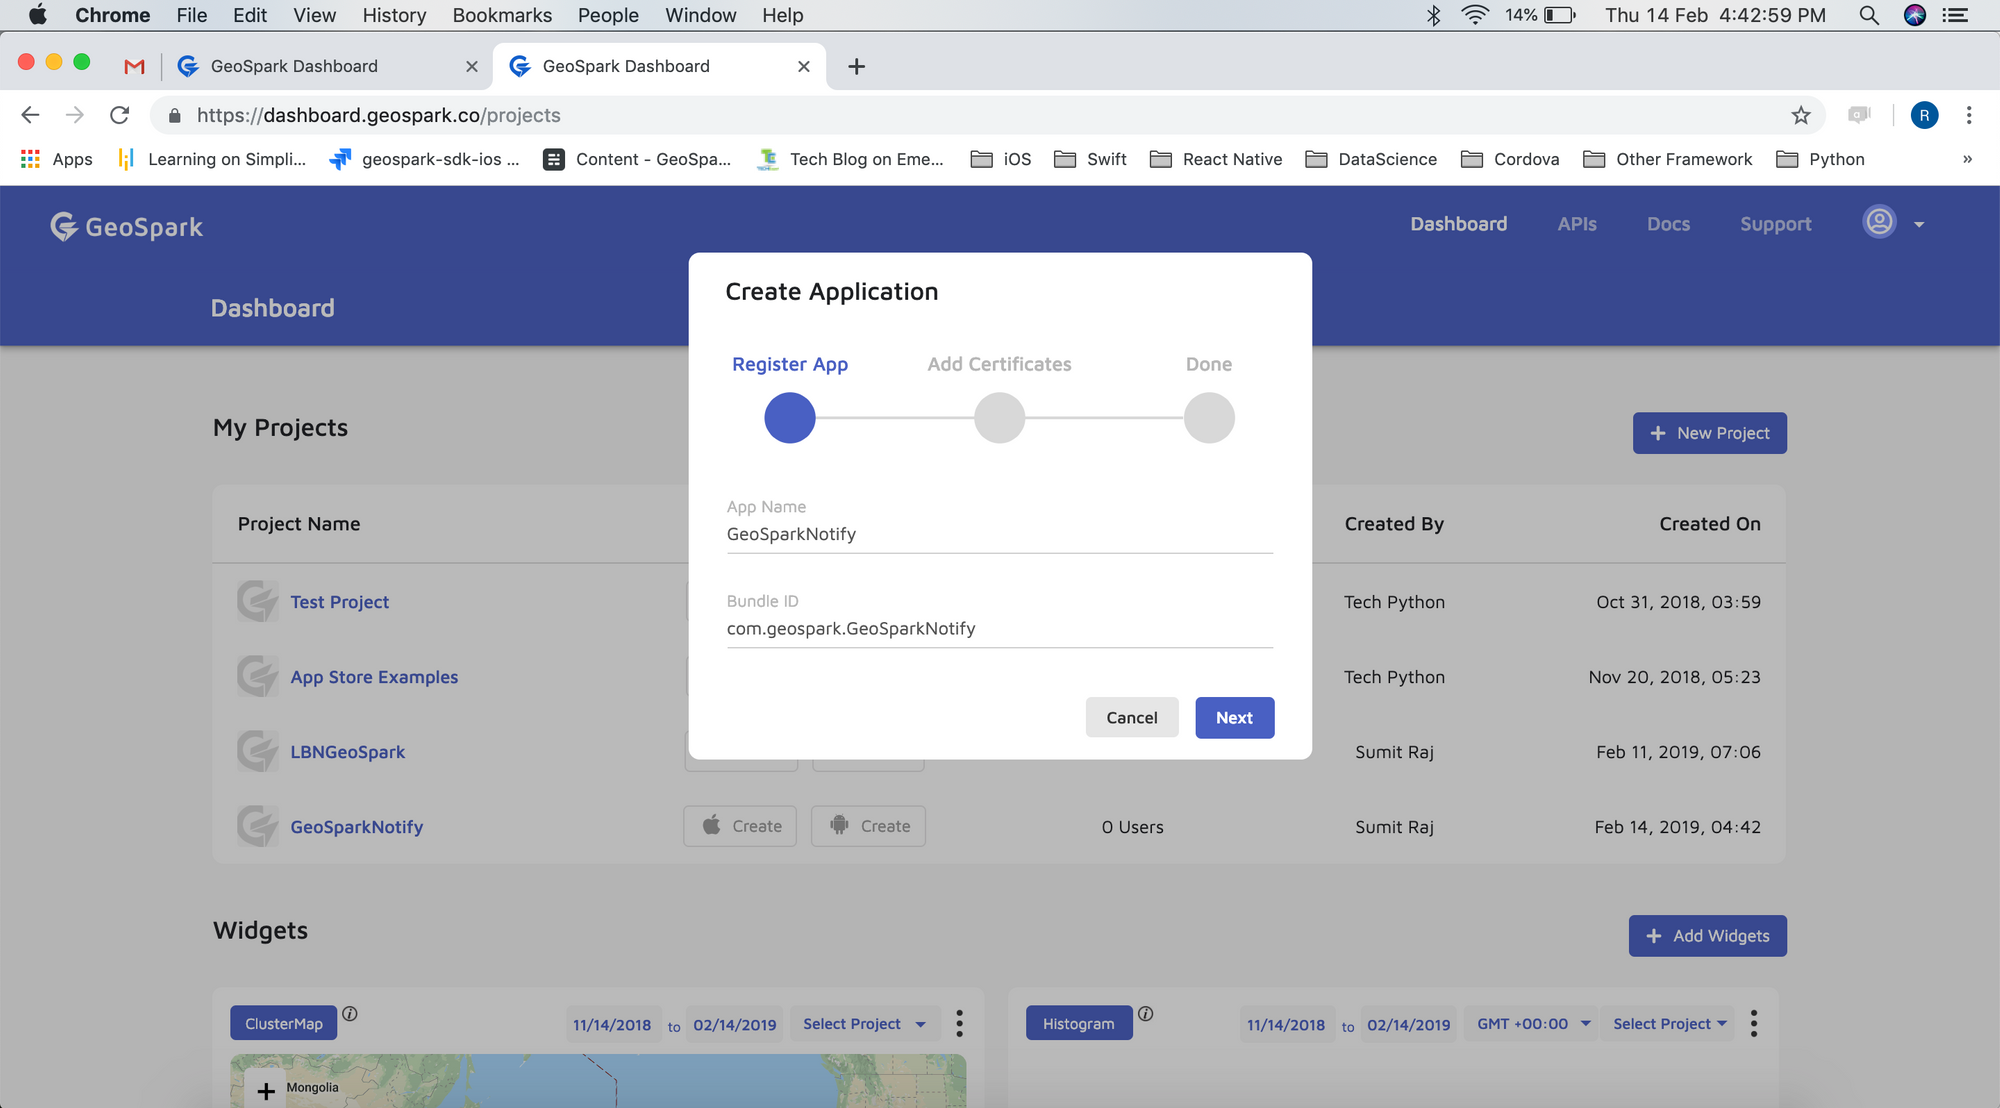Open the Test Project link

[339, 602]
